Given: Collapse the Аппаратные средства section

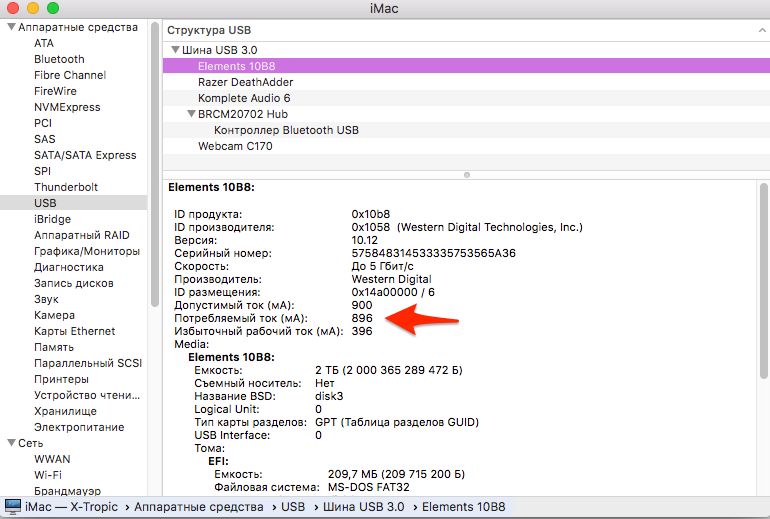Looking at the screenshot, I should 11,27.
